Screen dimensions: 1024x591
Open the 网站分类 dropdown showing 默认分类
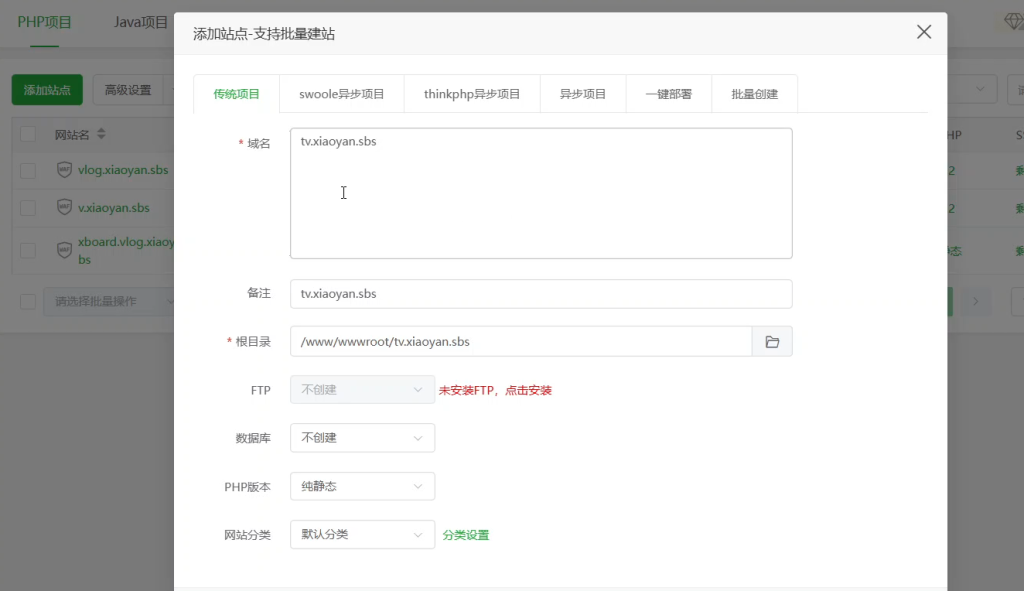tap(362, 535)
